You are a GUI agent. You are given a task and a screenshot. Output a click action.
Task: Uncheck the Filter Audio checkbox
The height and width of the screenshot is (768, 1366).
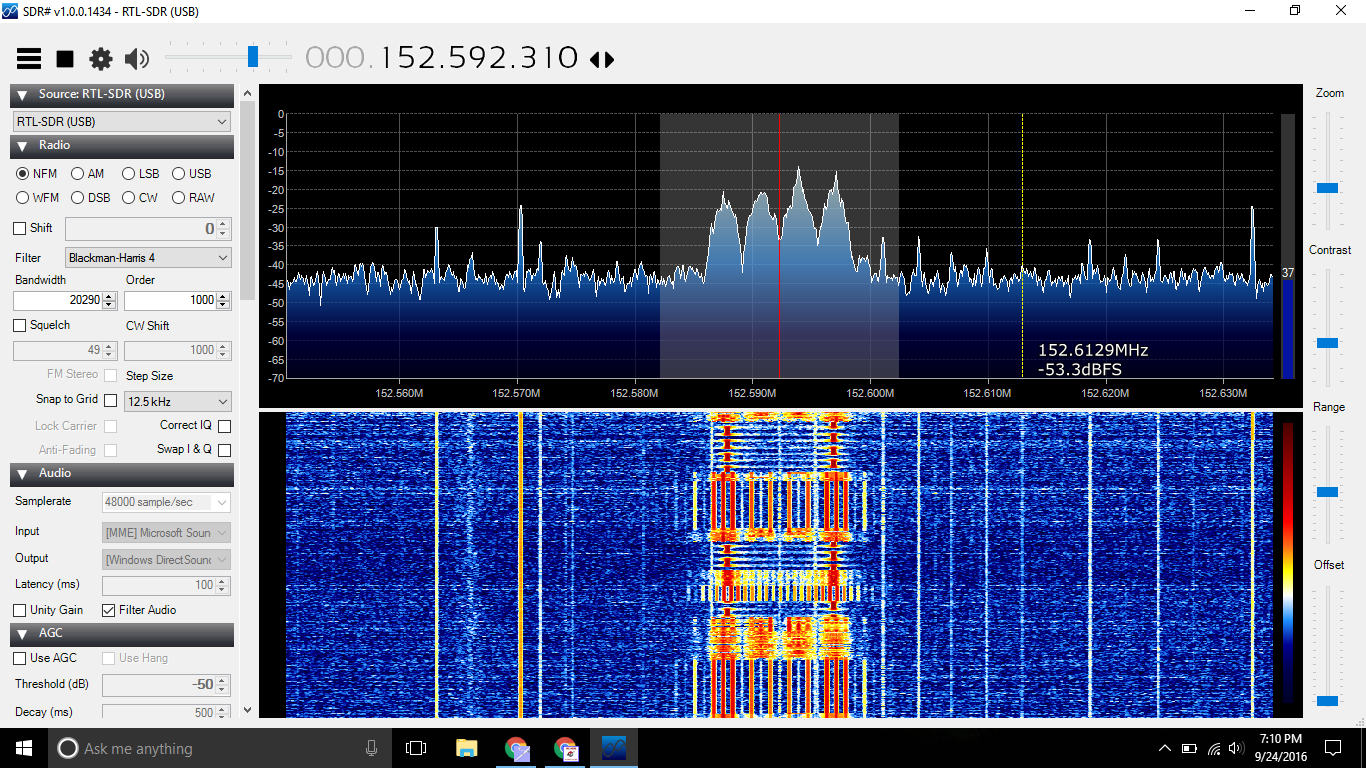pos(109,610)
